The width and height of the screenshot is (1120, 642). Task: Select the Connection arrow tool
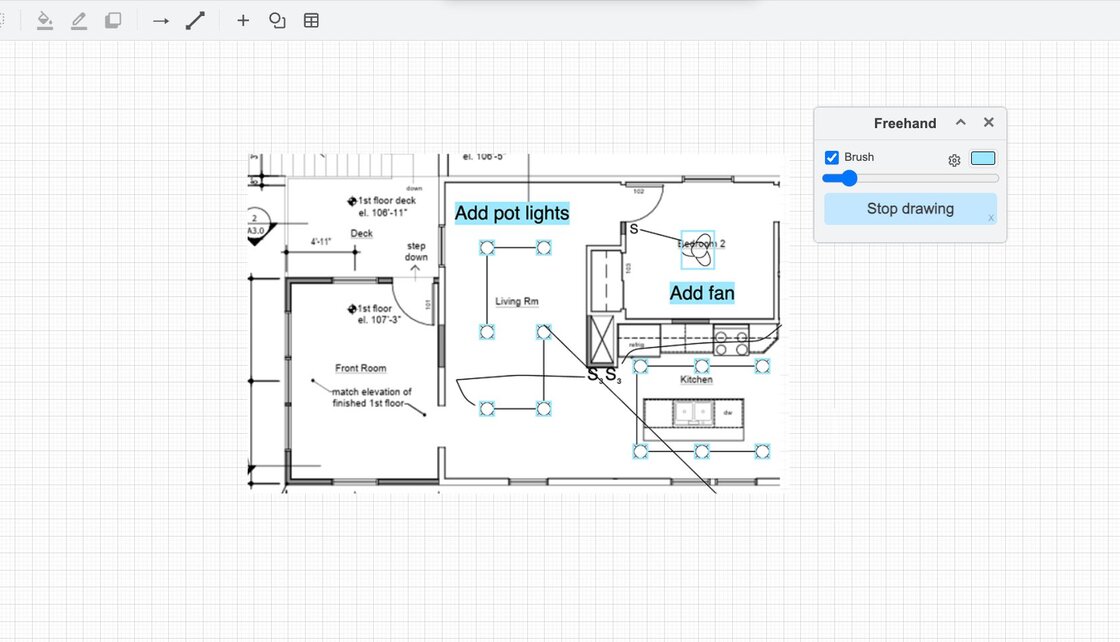[160, 20]
